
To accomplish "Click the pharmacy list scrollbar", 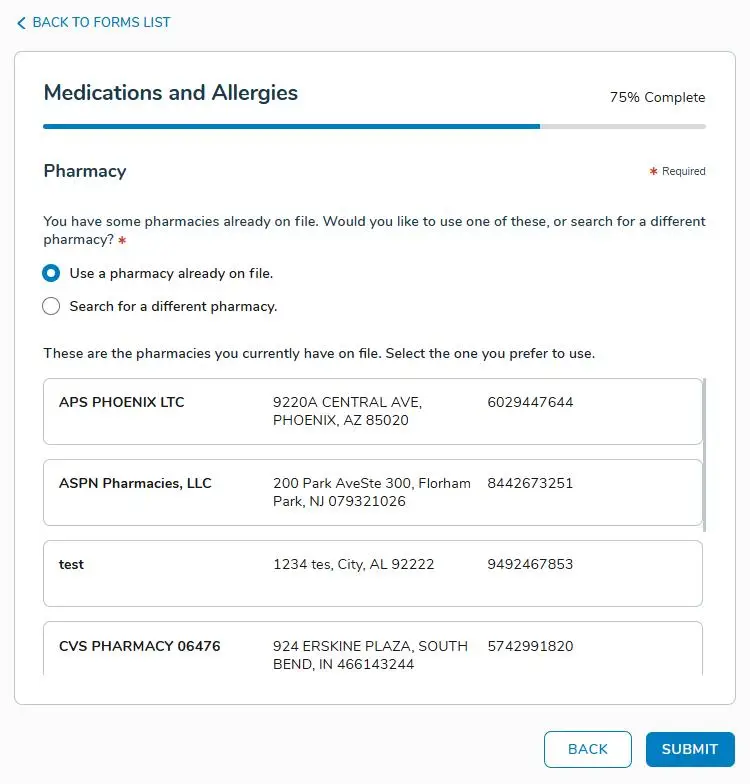I will coord(705,453).
